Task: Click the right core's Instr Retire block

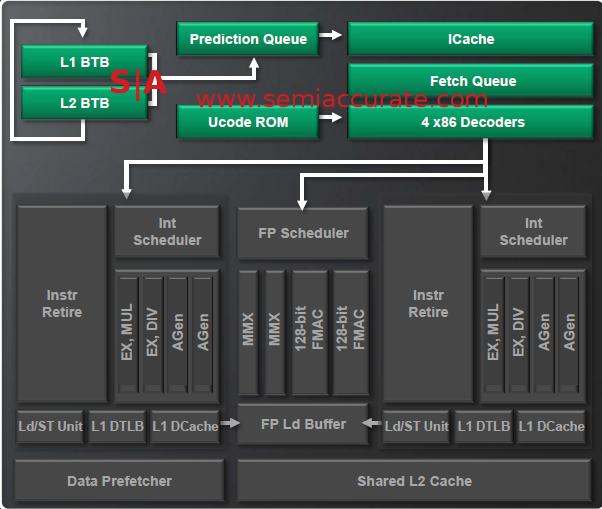Action: tap(428, 304)
